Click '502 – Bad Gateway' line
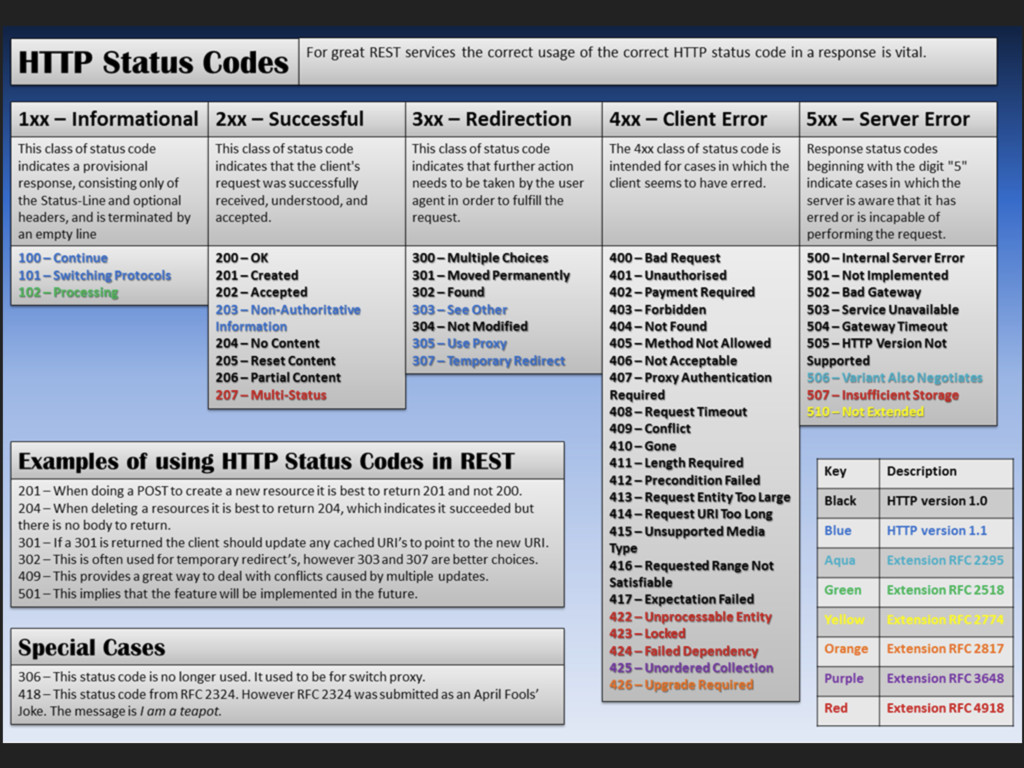The width and height of the screenshot is (1024, 768). click(863, 293)
